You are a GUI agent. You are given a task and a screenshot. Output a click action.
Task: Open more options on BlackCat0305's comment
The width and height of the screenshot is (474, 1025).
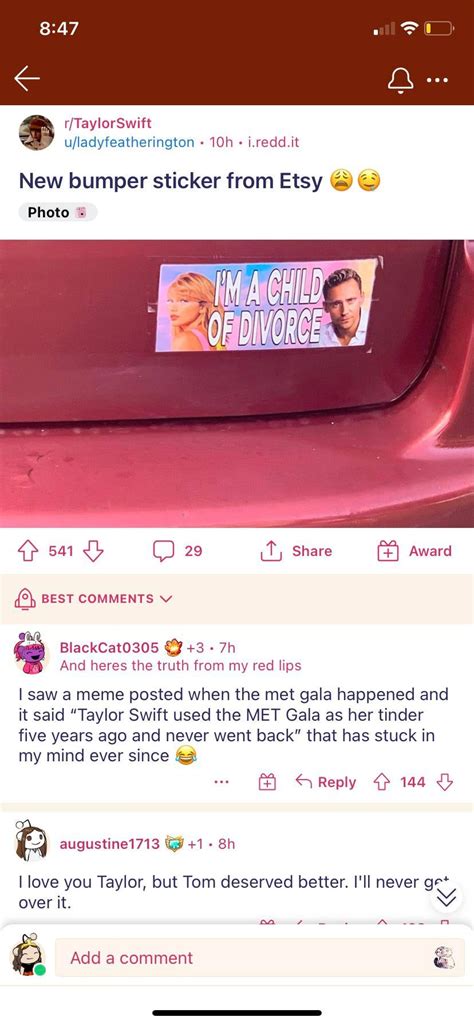point(221,782)
